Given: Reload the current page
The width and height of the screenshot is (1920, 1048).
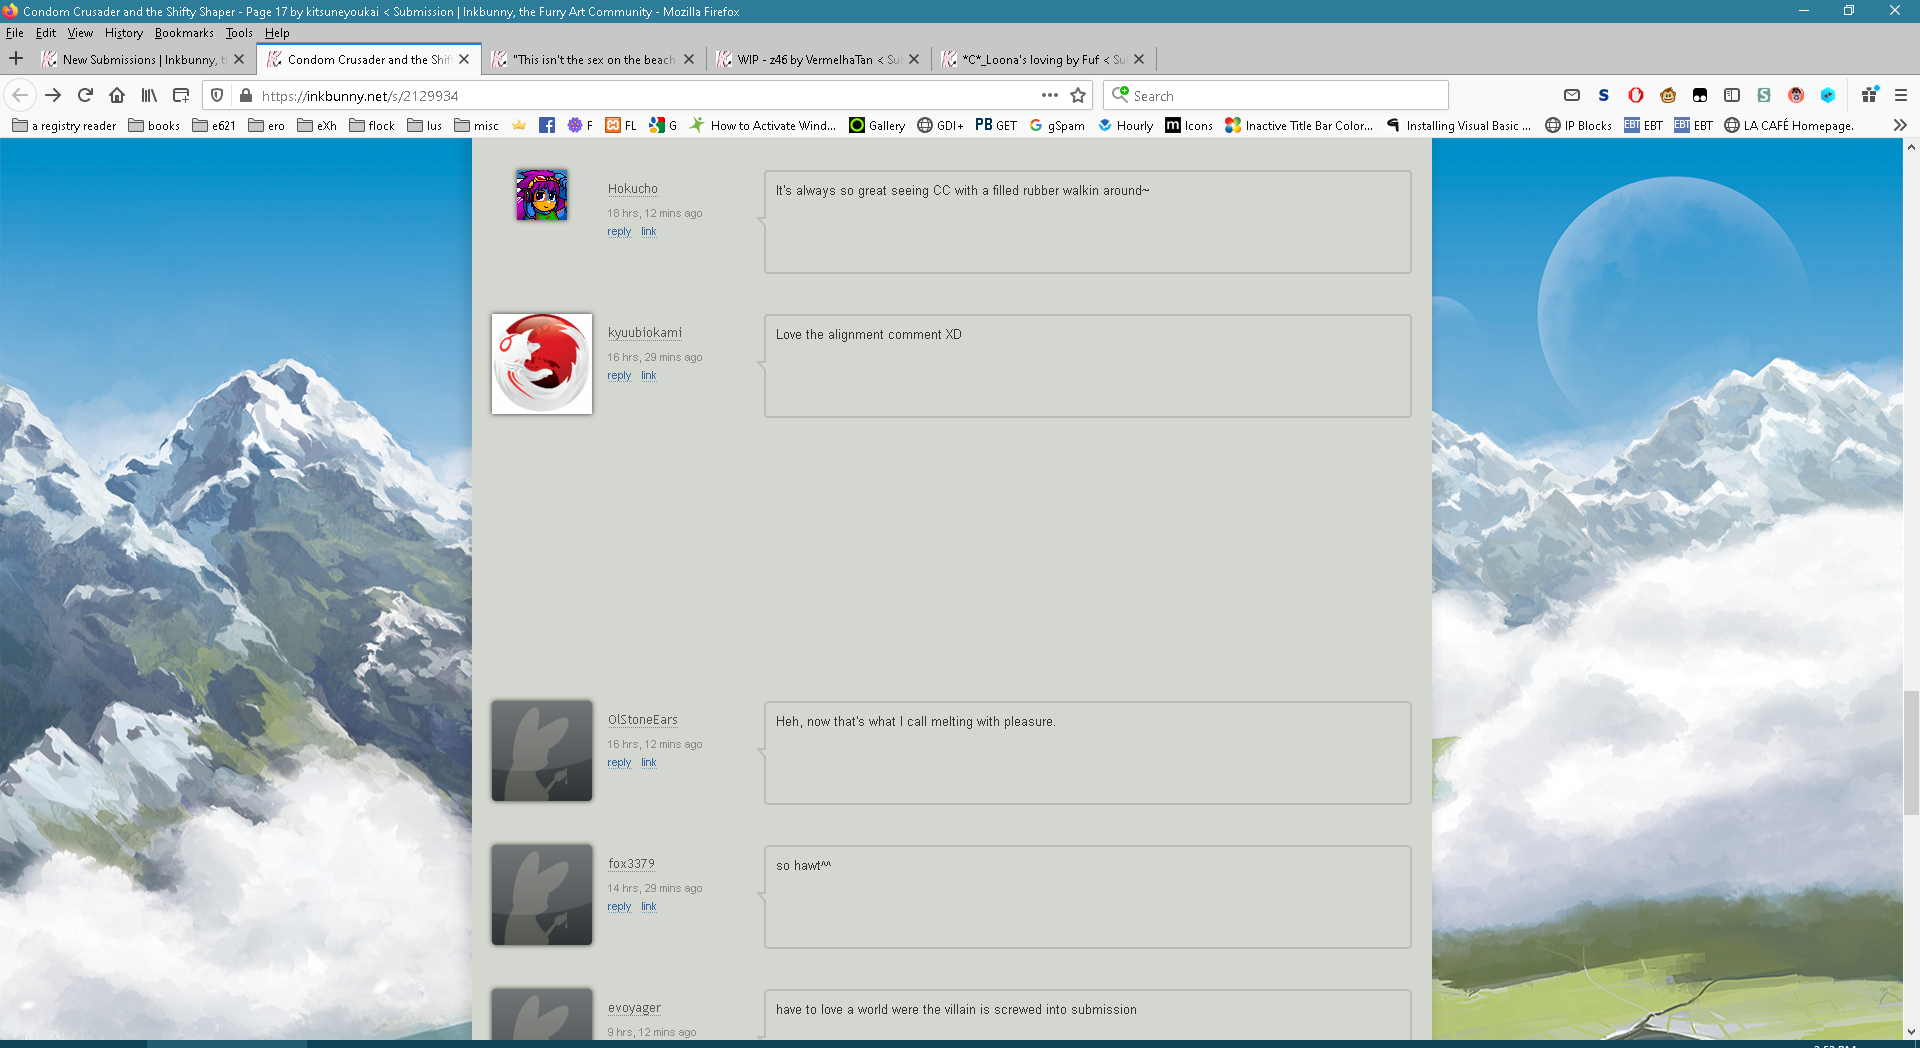Looking at the screenshot, I should pyautogui.click(x=85, y=95).
